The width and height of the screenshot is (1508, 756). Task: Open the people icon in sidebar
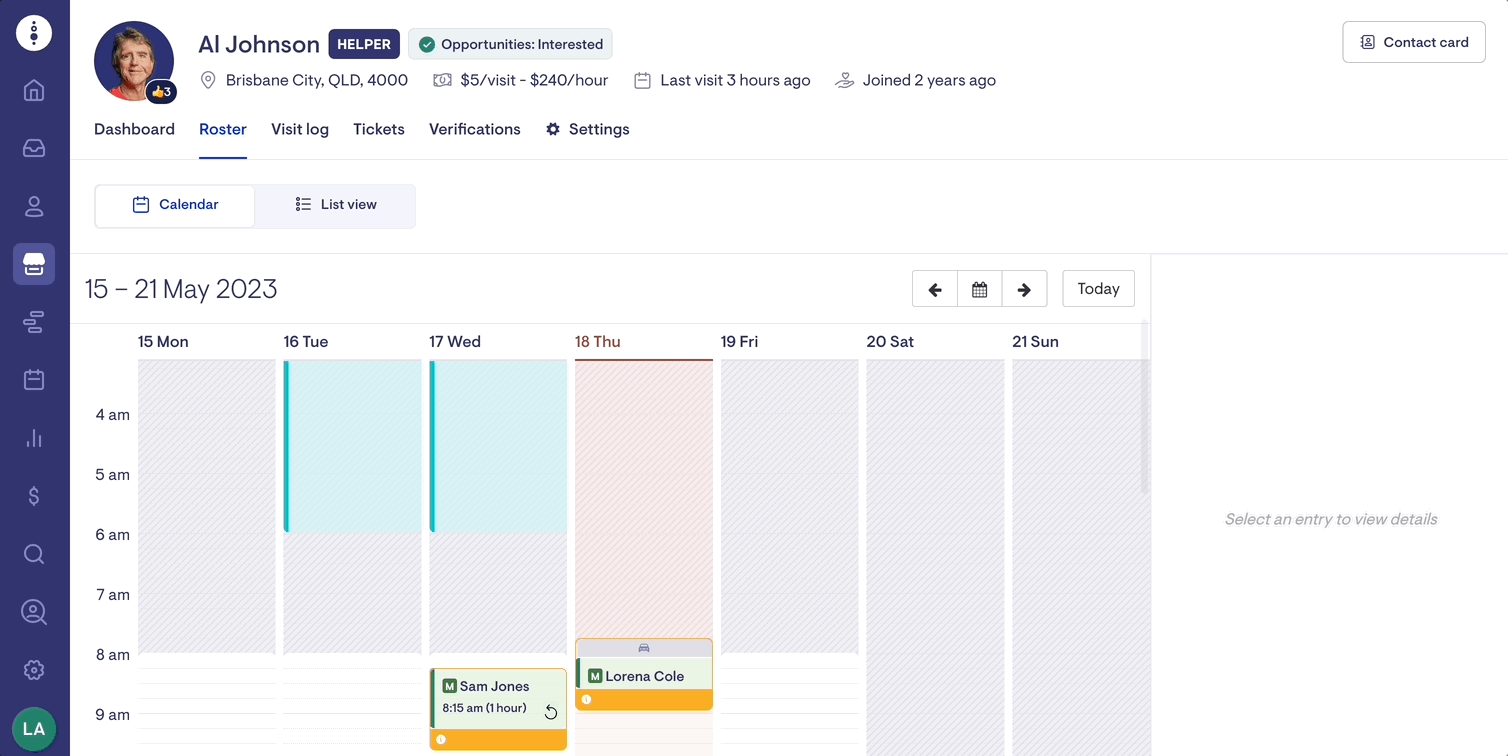34,206
